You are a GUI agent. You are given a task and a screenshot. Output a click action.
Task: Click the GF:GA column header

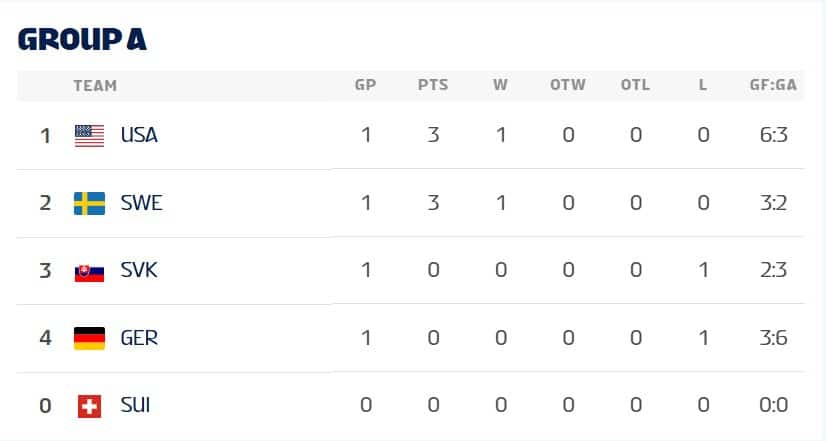(x=773, y=85)
